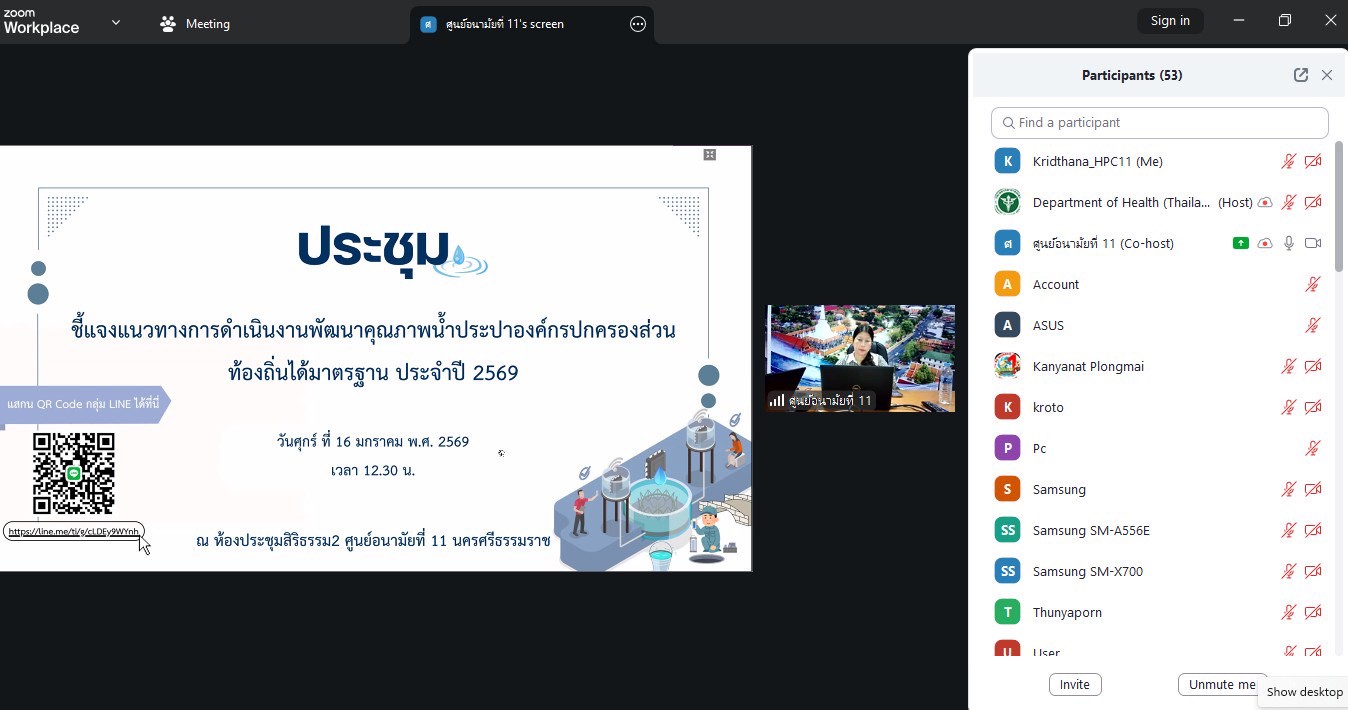
Task: Click the muted mic icon for Kridthana_HPC11
Action: 1289,161
